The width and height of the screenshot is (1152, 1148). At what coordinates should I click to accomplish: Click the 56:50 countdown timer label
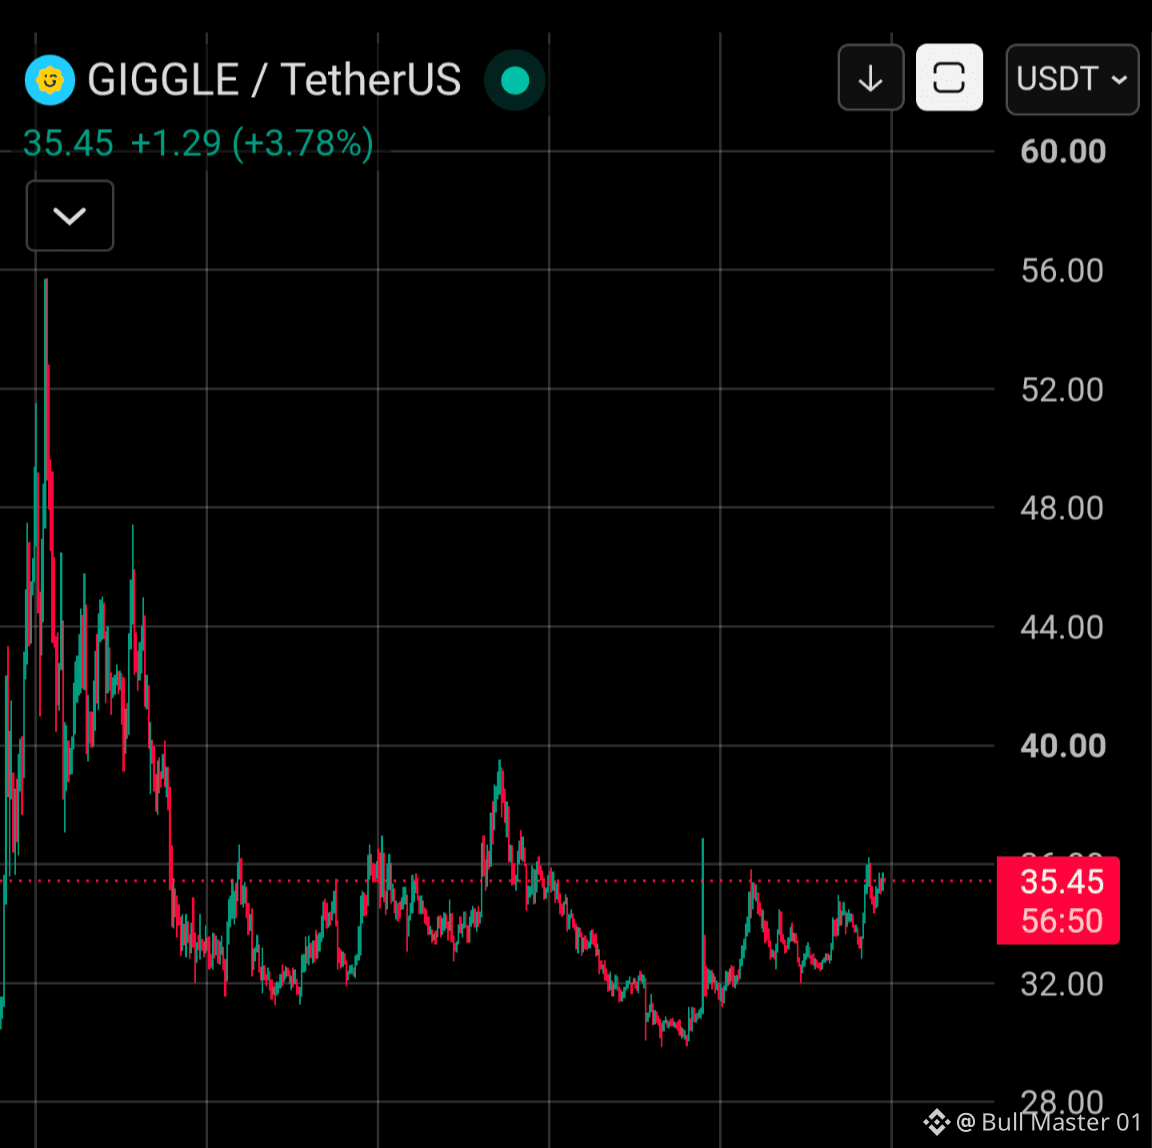tap(1062, 920)
